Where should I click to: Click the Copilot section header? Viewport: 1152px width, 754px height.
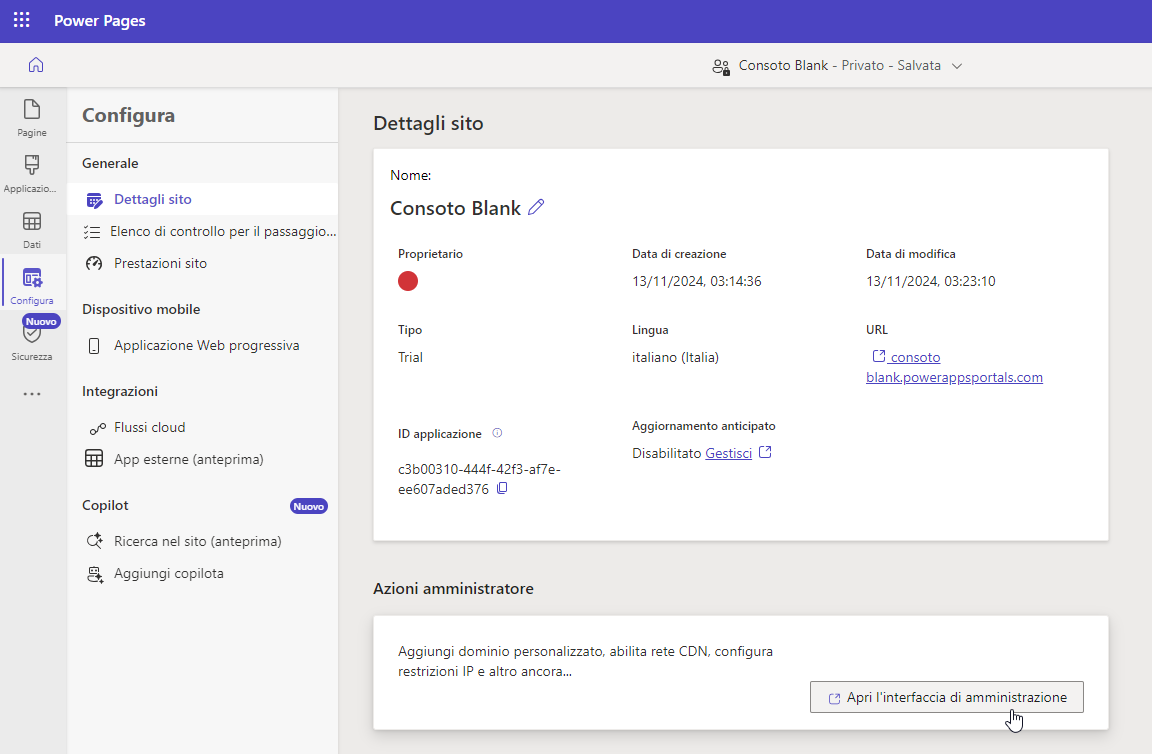[x=105, y=506]
